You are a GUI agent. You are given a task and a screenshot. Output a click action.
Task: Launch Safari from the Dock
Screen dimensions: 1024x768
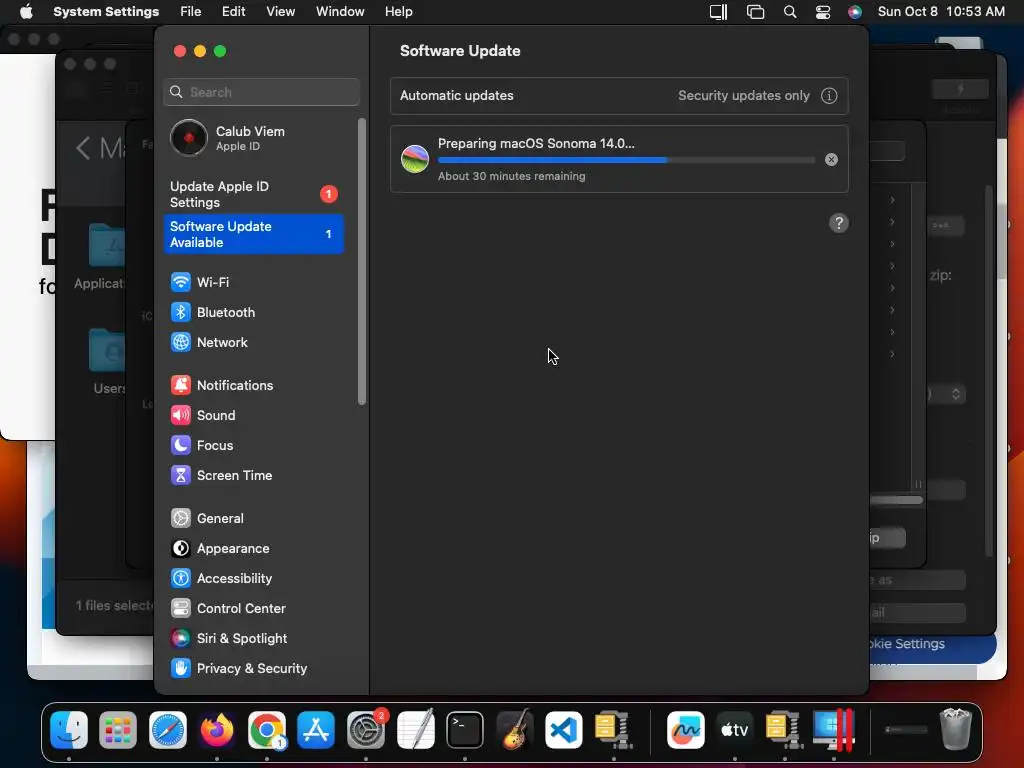click(x=168, y=729)
